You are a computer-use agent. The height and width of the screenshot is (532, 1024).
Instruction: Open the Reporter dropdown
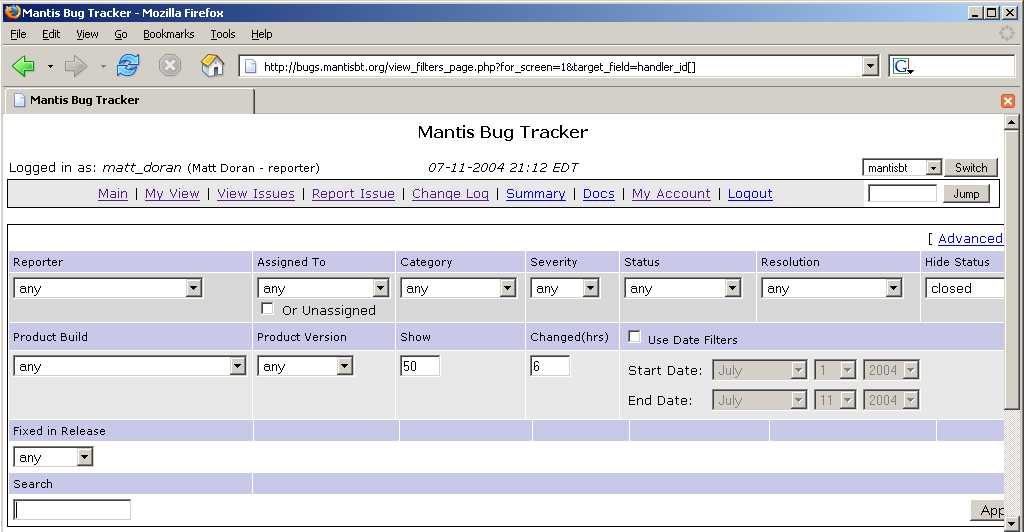tap(108, 288)
